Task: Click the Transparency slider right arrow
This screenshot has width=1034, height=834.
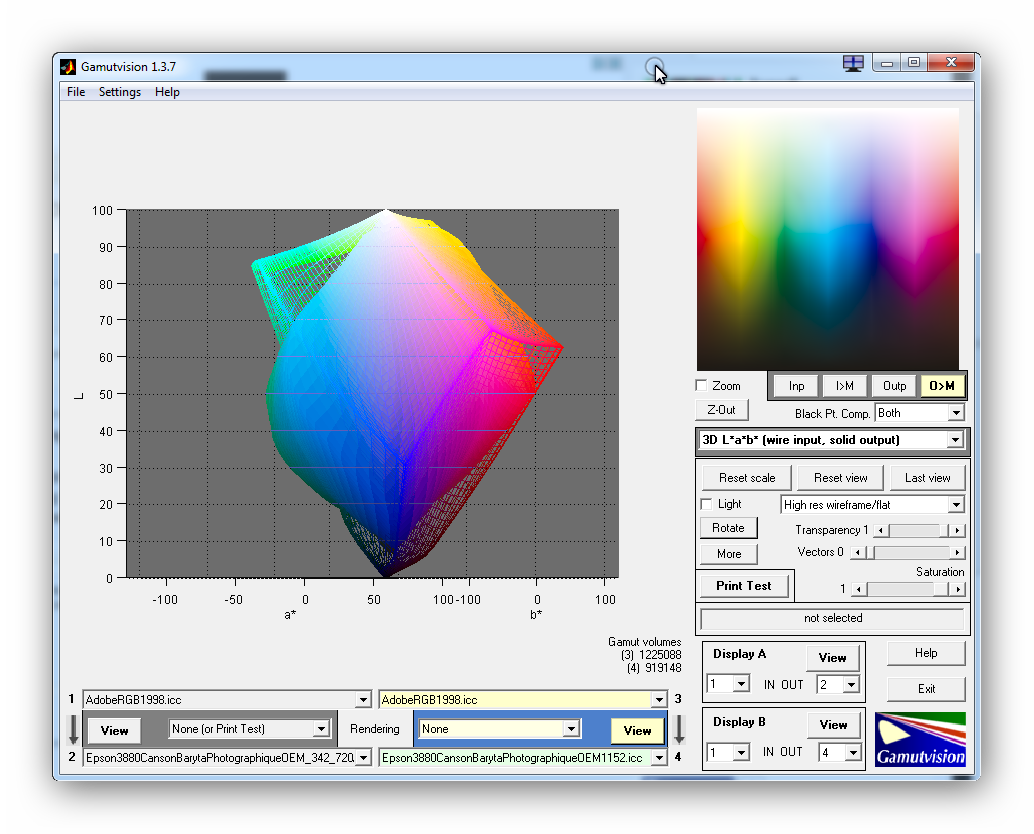Action: [x=957, y=531]
